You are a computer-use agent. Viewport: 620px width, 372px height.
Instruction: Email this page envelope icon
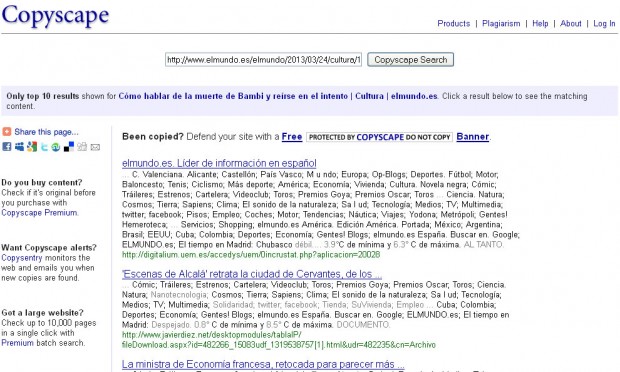tap(95, 147)
